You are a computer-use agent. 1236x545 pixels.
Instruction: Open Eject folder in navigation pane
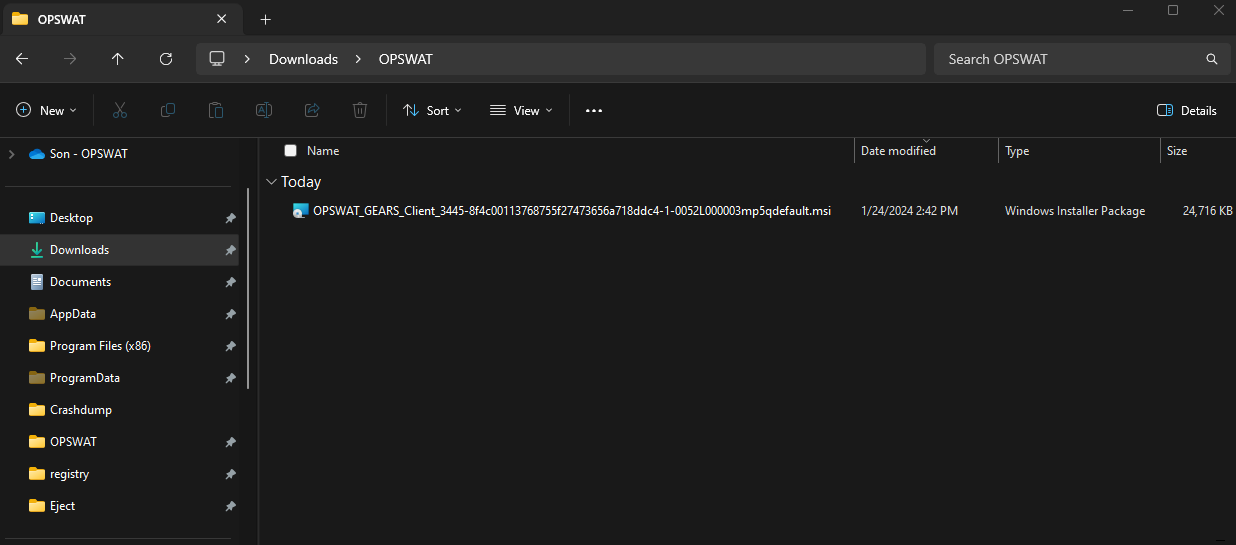tap(62, 506)
